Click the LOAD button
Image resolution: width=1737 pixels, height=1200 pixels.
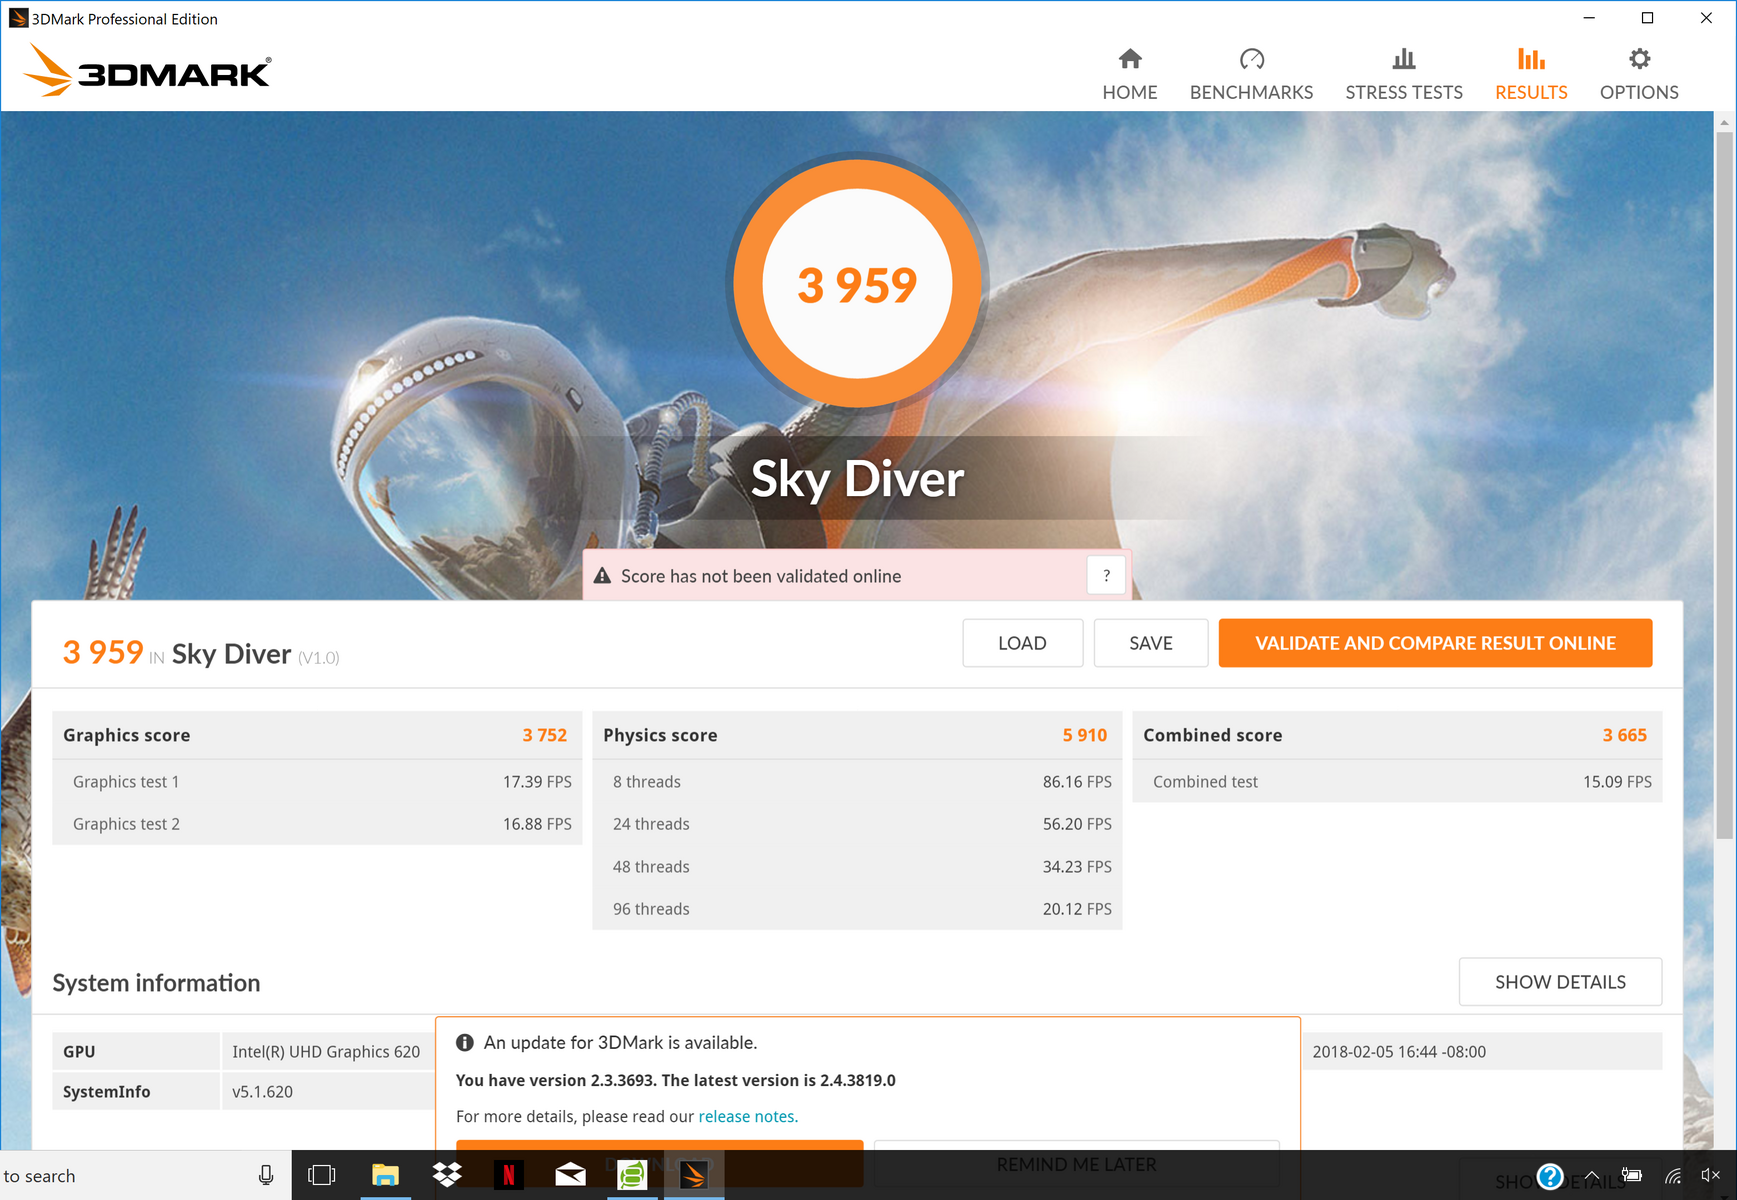1022,643
